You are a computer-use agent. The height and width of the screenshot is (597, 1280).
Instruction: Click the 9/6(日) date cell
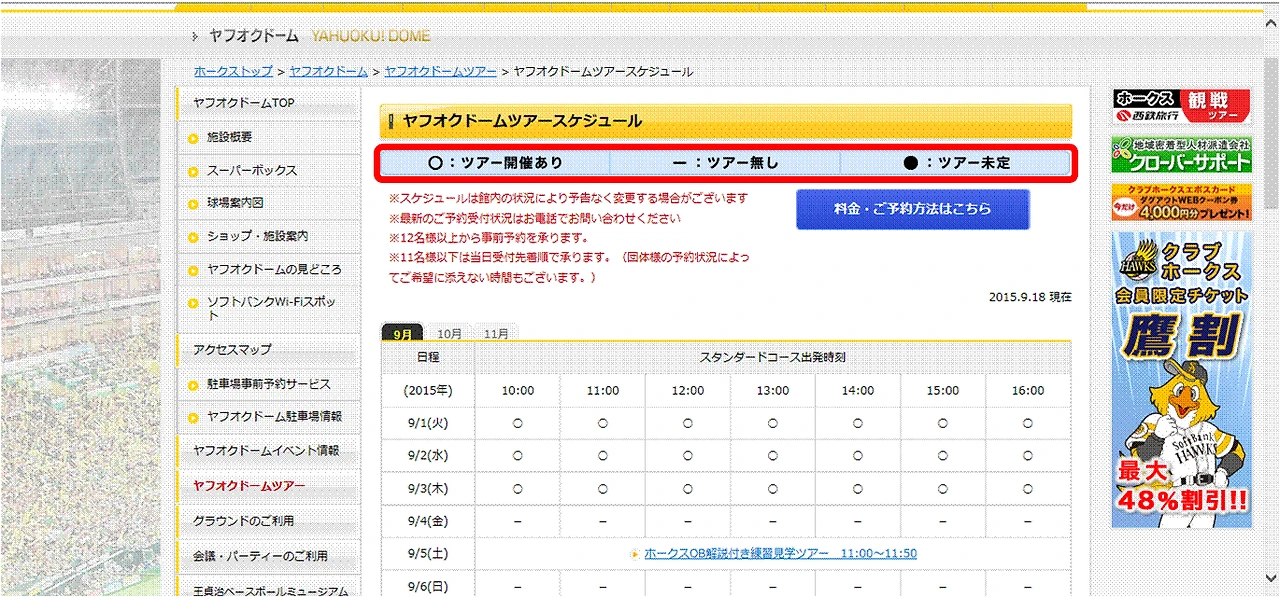[x=428, y=586]
